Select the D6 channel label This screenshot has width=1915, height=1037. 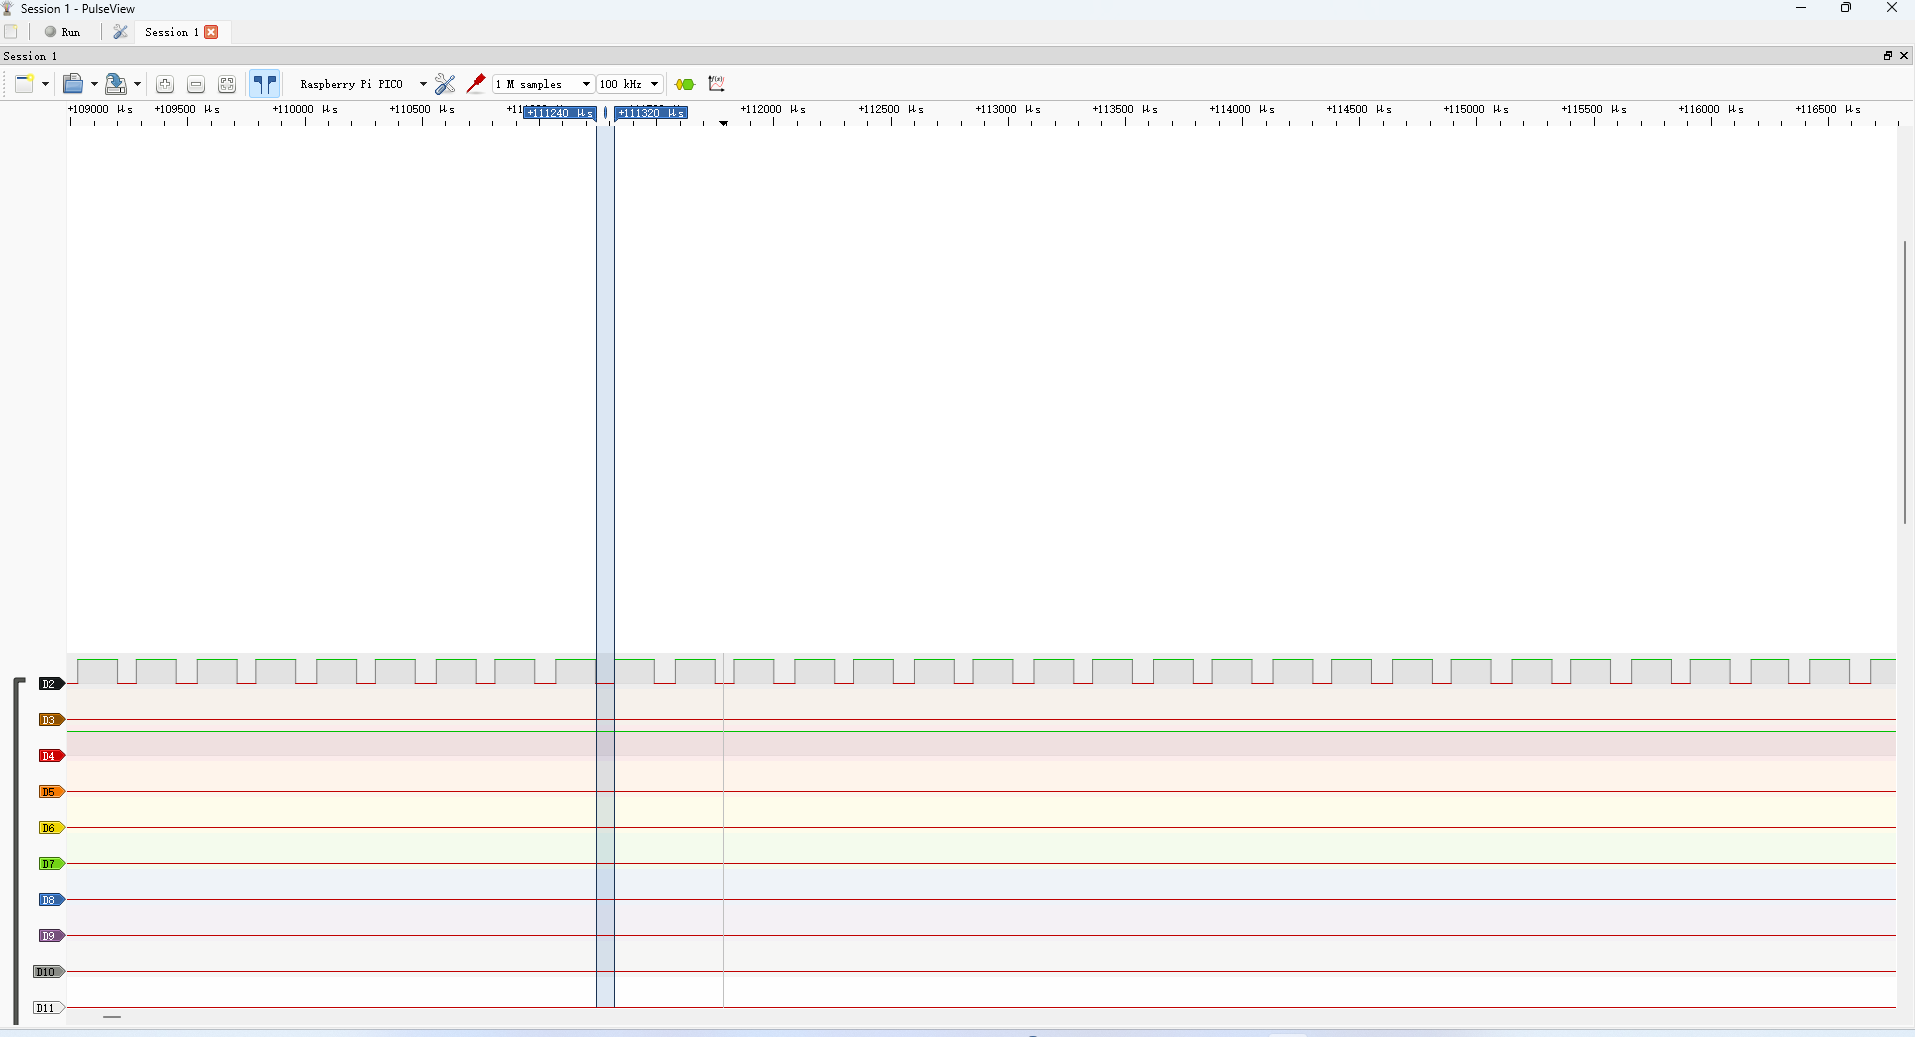pyautogui.click(x=51, y=828)
